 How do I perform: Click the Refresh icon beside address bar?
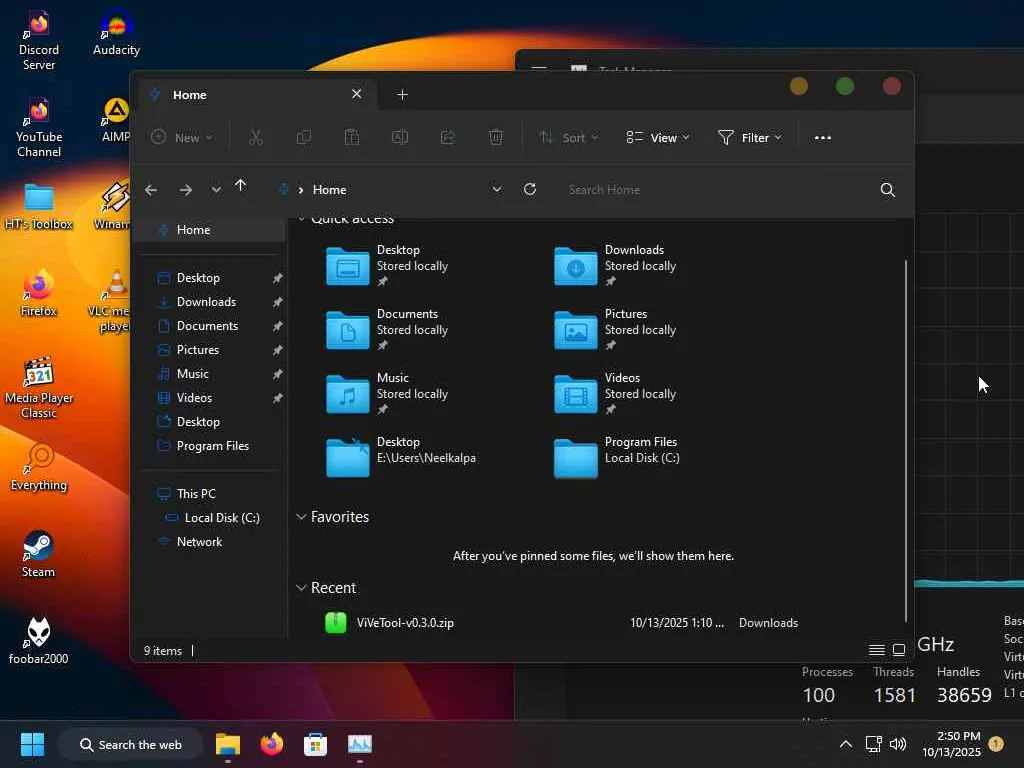click(x=530, y=189)
